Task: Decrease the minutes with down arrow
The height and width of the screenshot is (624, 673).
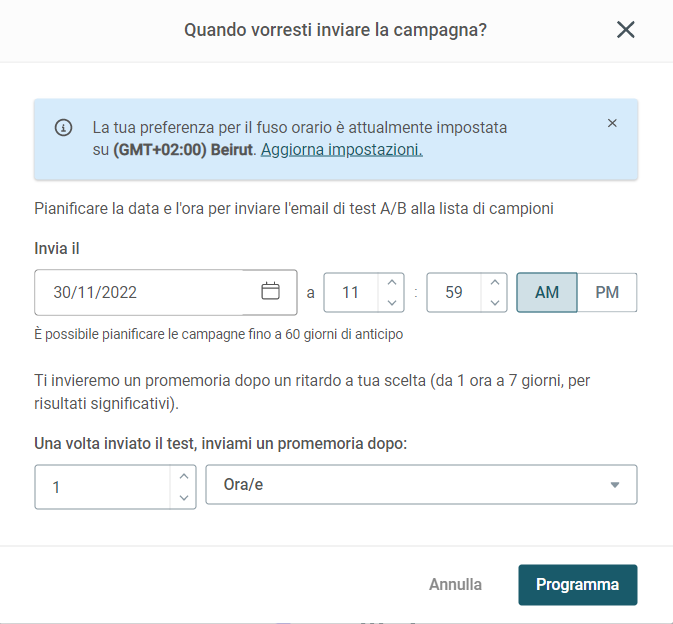Action: 494,303
